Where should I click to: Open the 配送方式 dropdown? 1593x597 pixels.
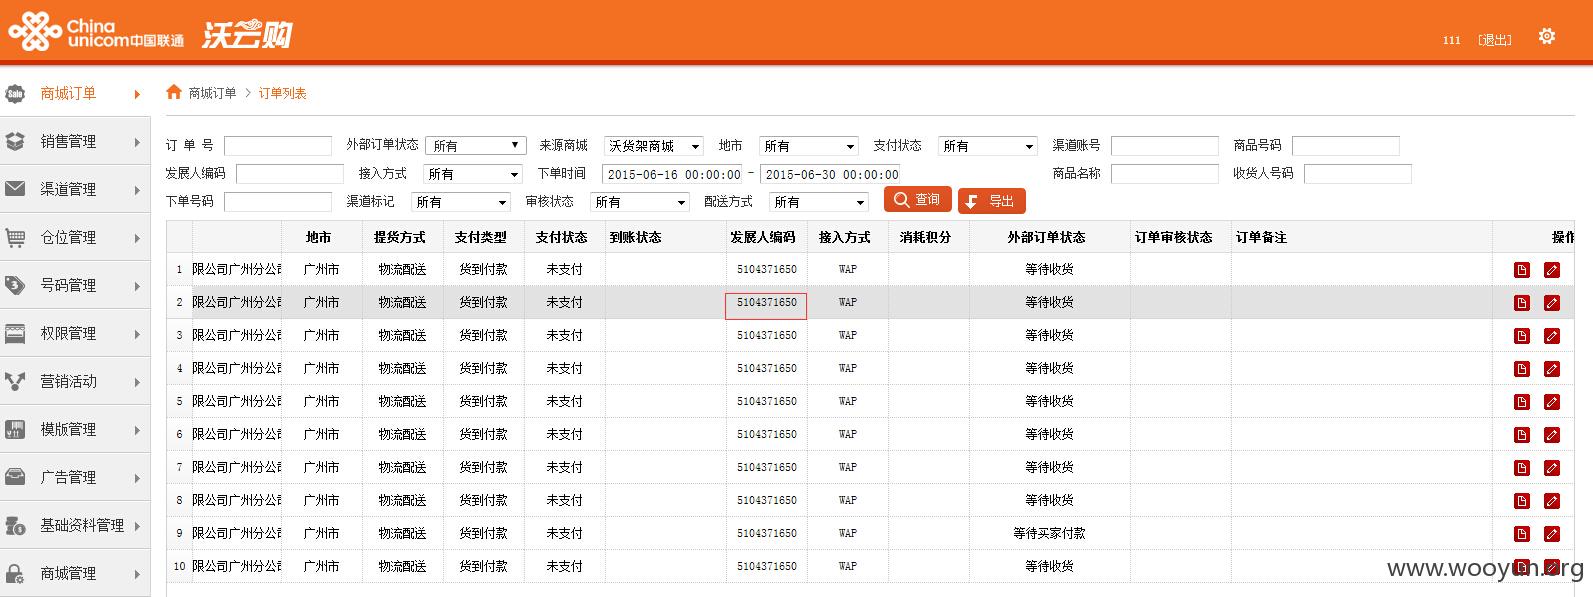(x=819, y=202)
